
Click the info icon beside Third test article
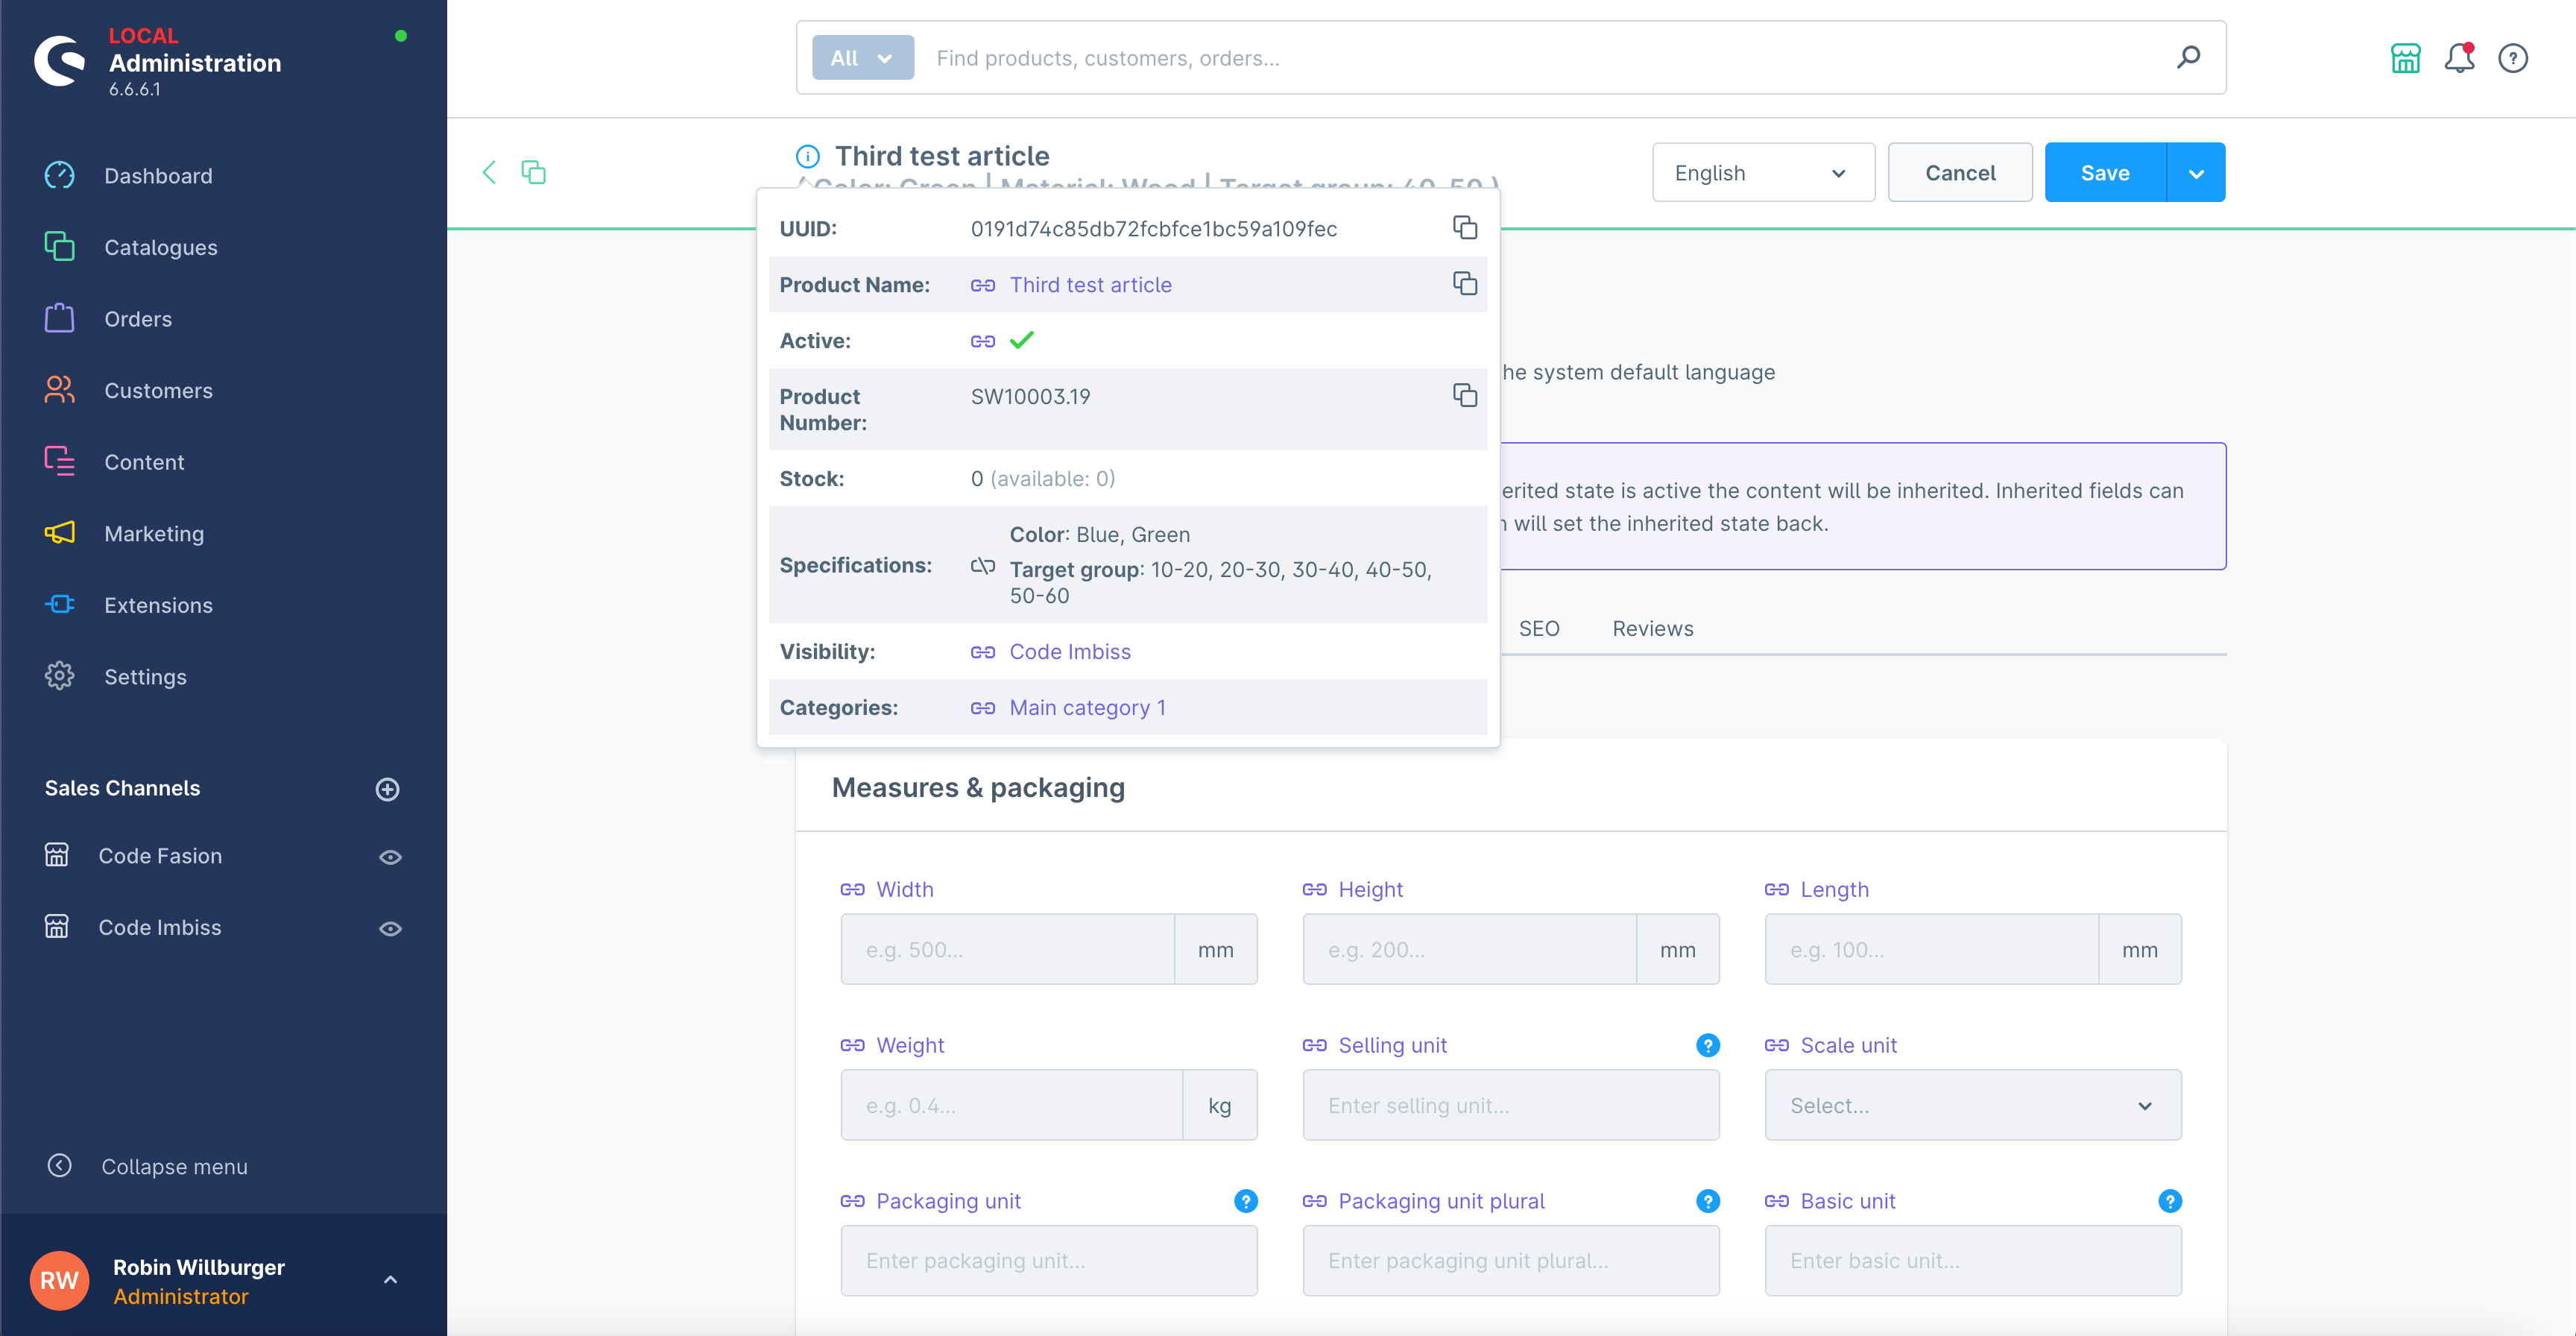click(x=808, y=156)
